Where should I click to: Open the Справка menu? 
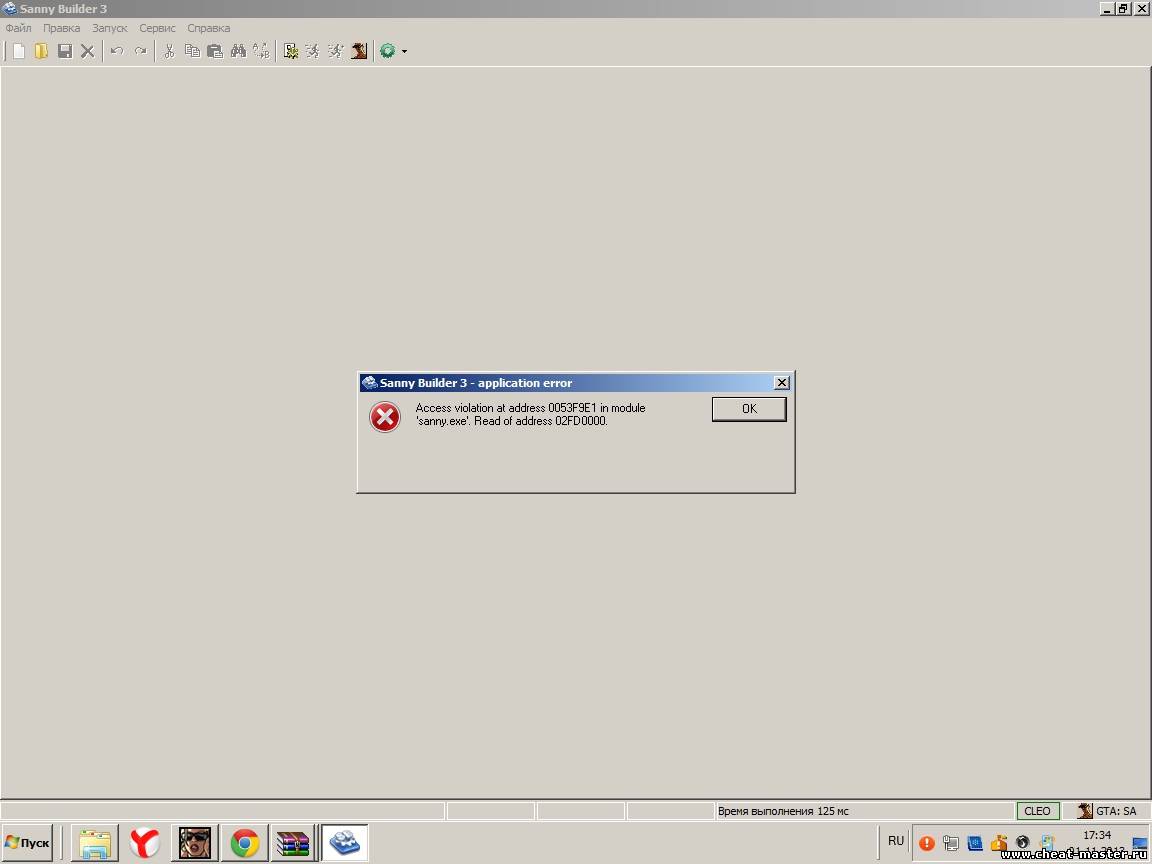[209, 28]
